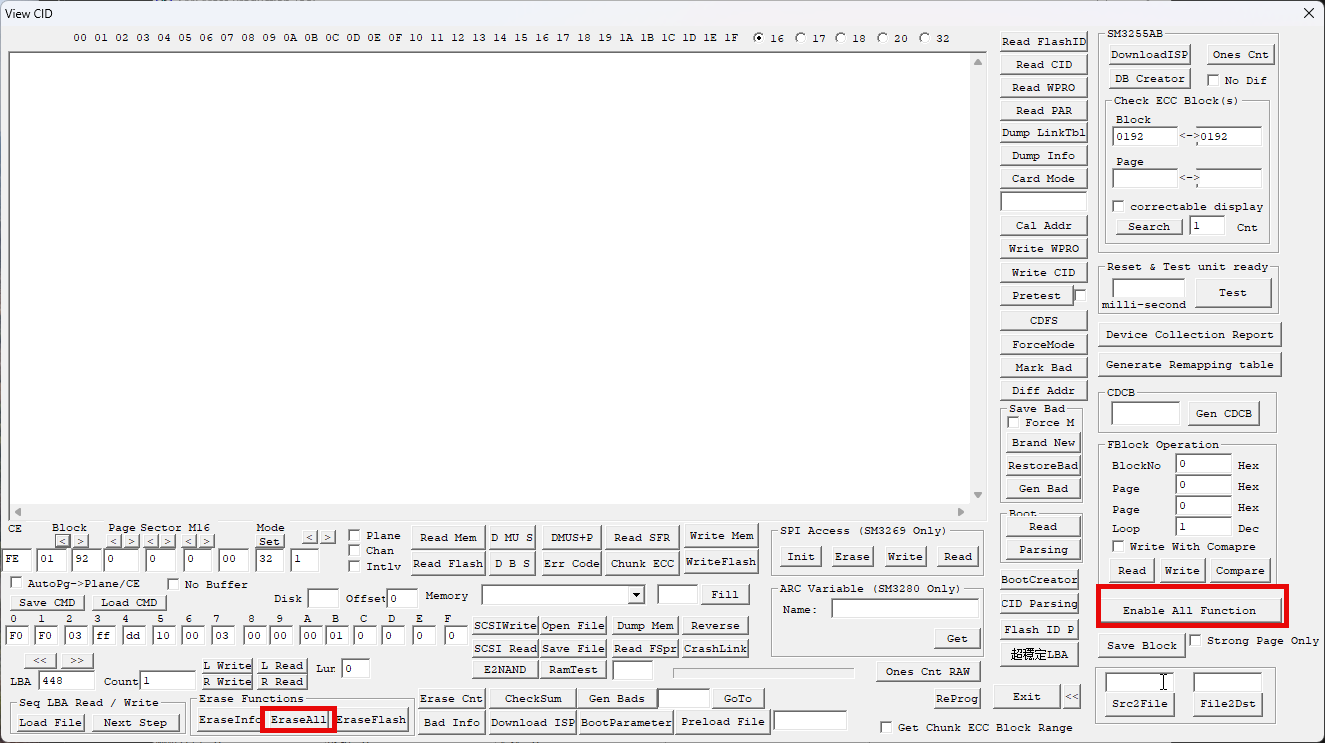This screenshot has width=1325, height=743.
Task: Click the LBA input field
Action: pyautogui.click(x=66, y=681)
